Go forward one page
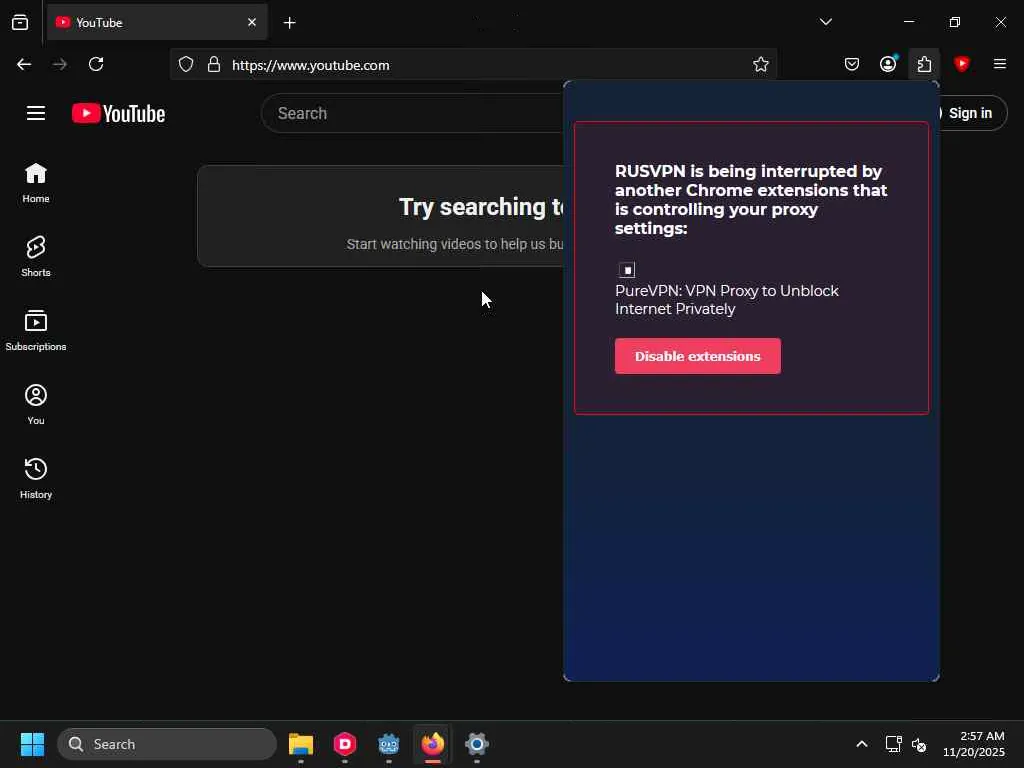Screen dimensions: 1024x768 click(x=60, y=64)
